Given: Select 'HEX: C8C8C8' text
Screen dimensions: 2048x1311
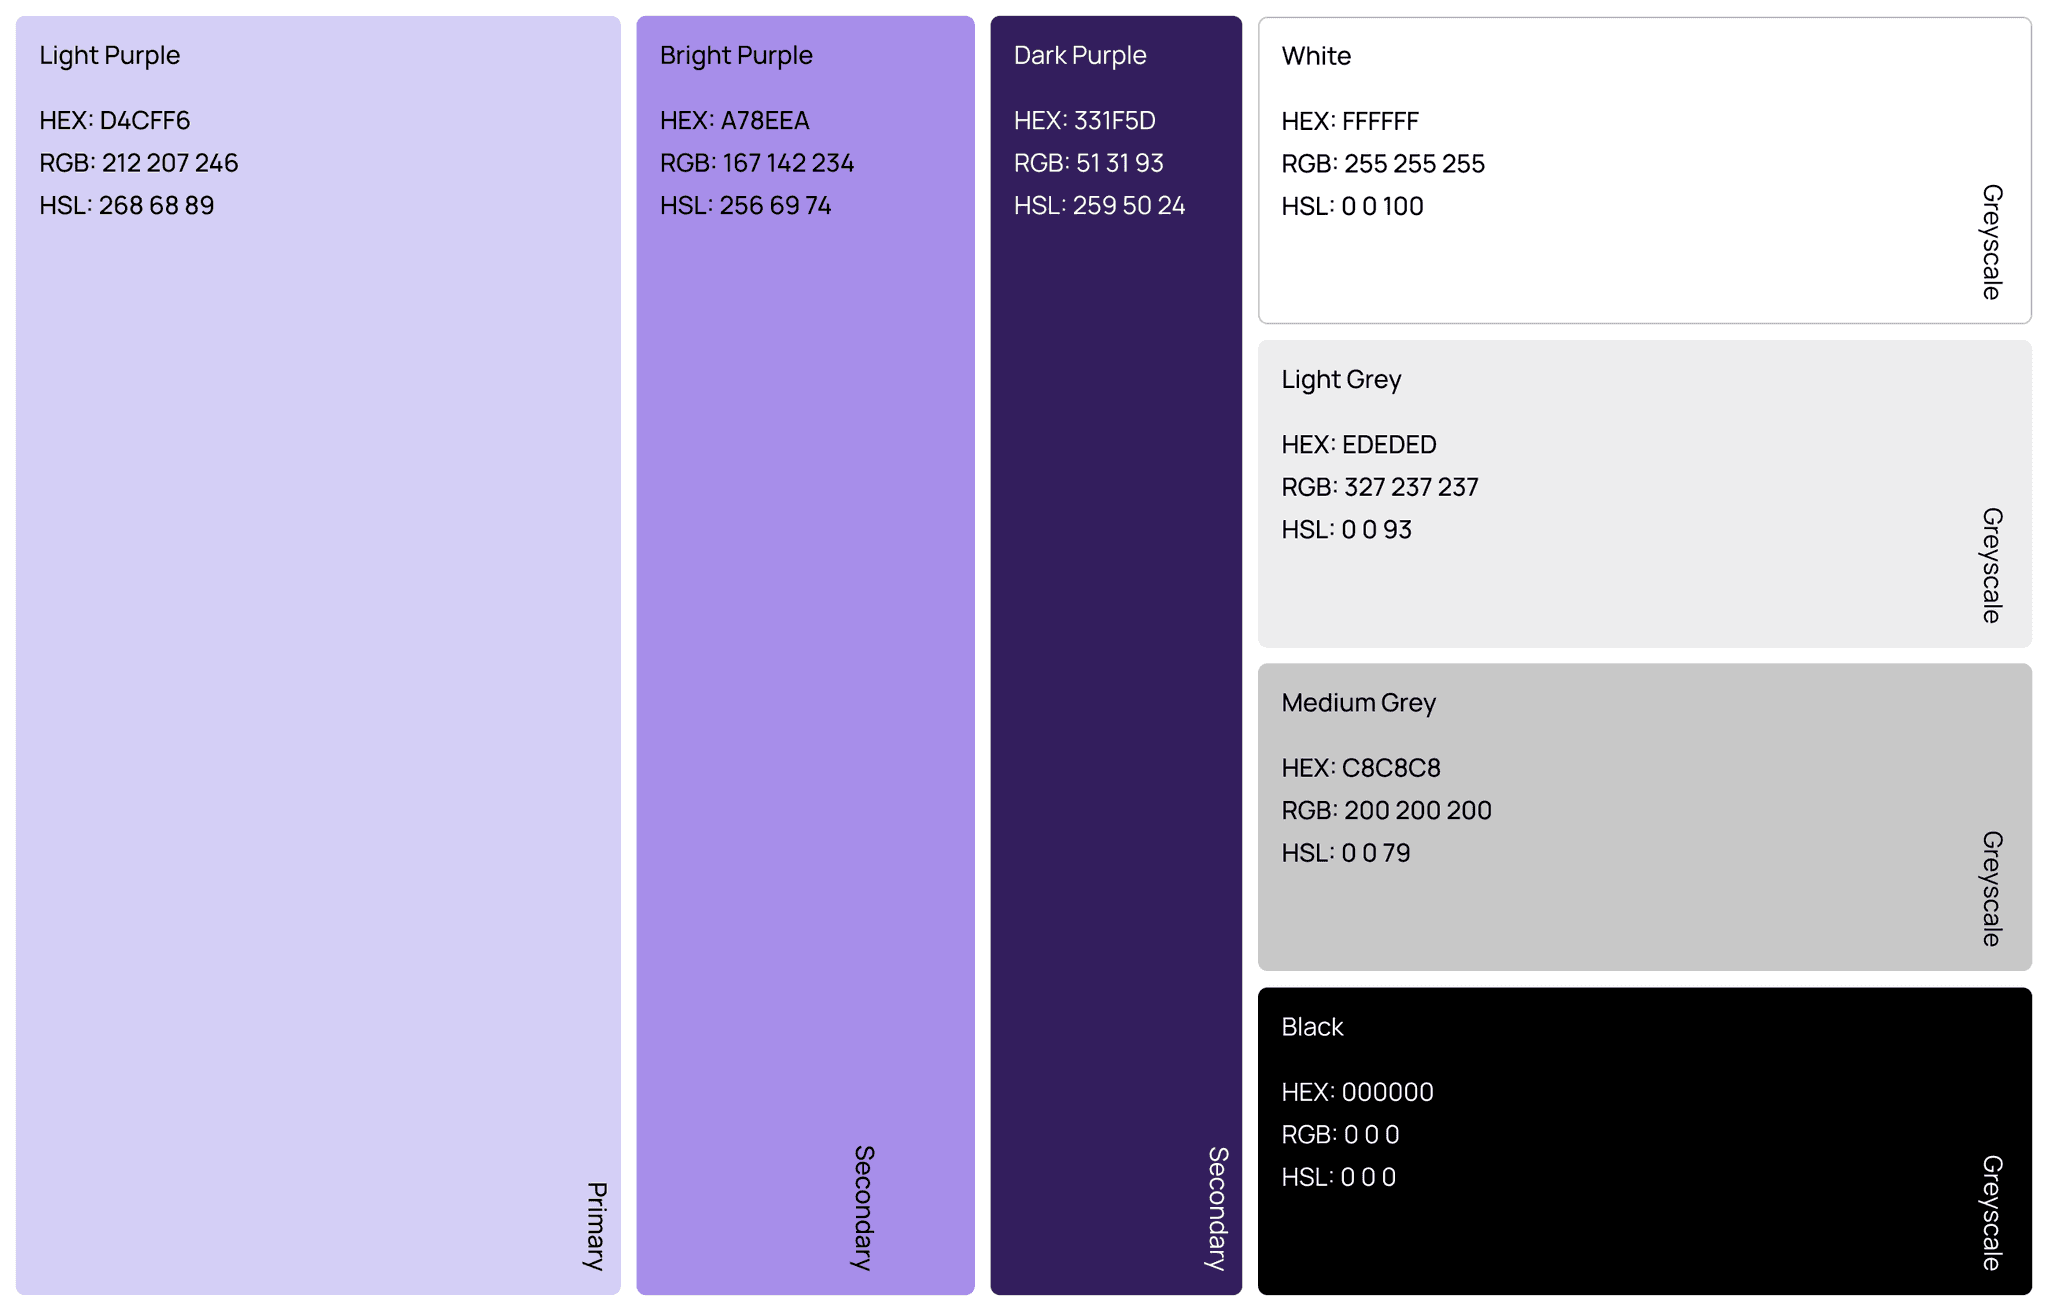Looking at the screenshot, I should pos(1361,768).
